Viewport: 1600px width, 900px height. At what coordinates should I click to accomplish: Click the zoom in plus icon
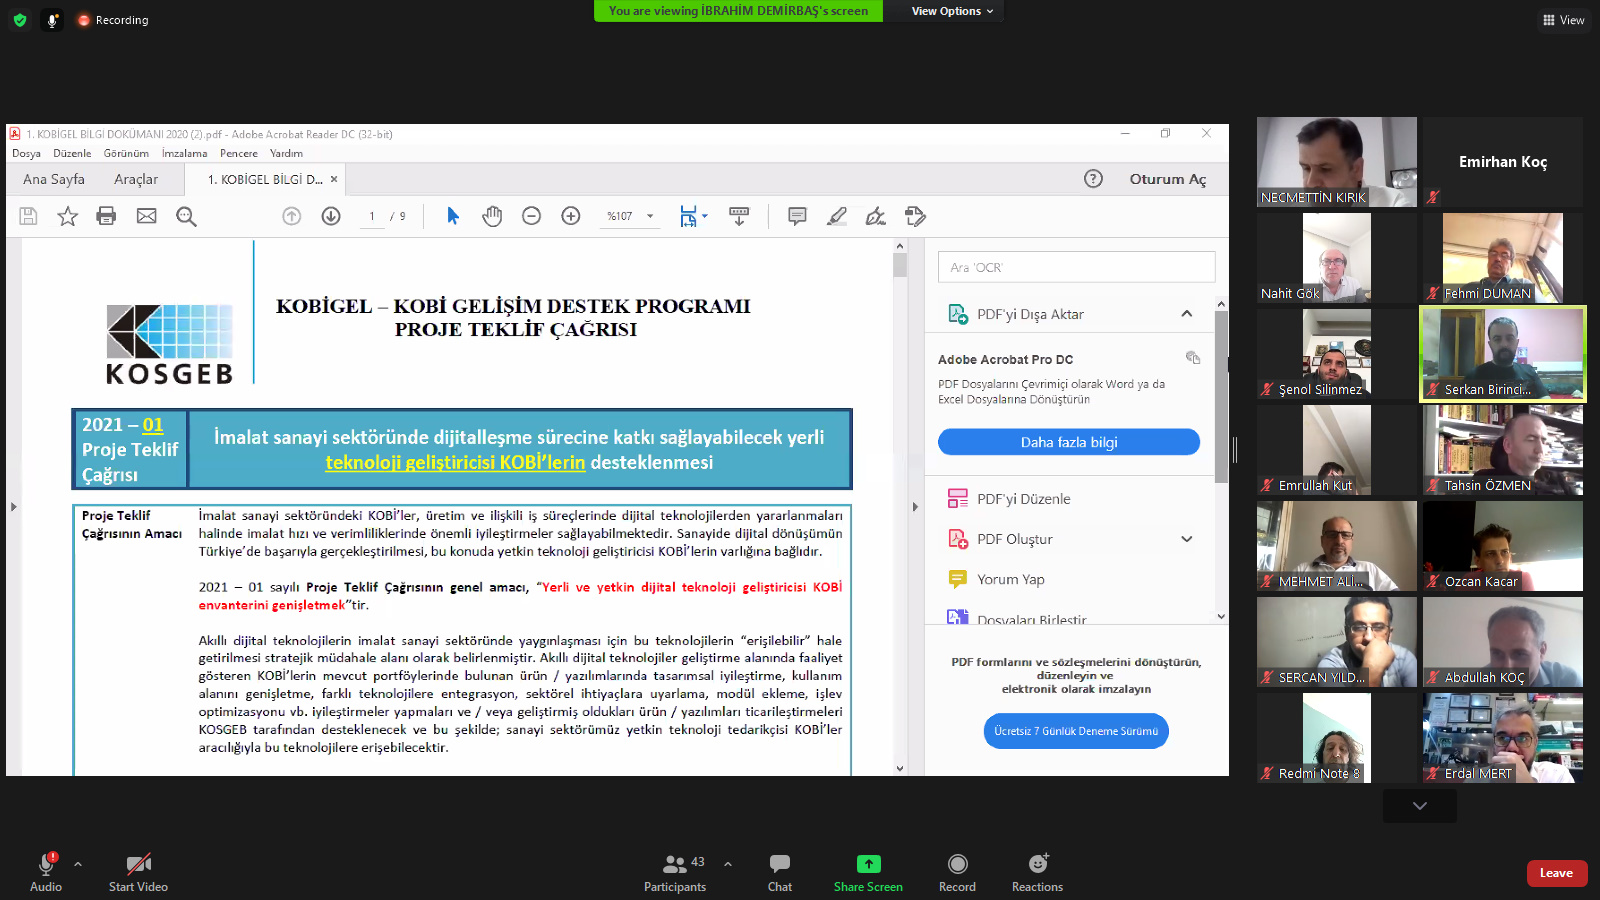571,216
